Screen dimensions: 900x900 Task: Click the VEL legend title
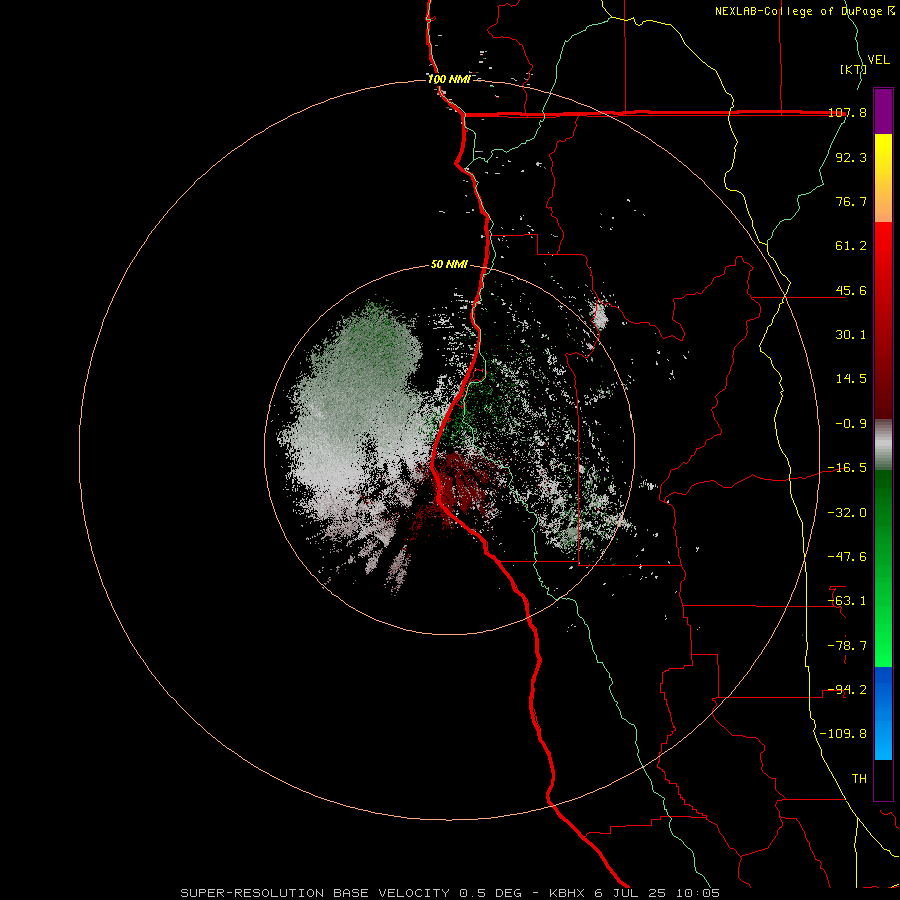[878, 60]
